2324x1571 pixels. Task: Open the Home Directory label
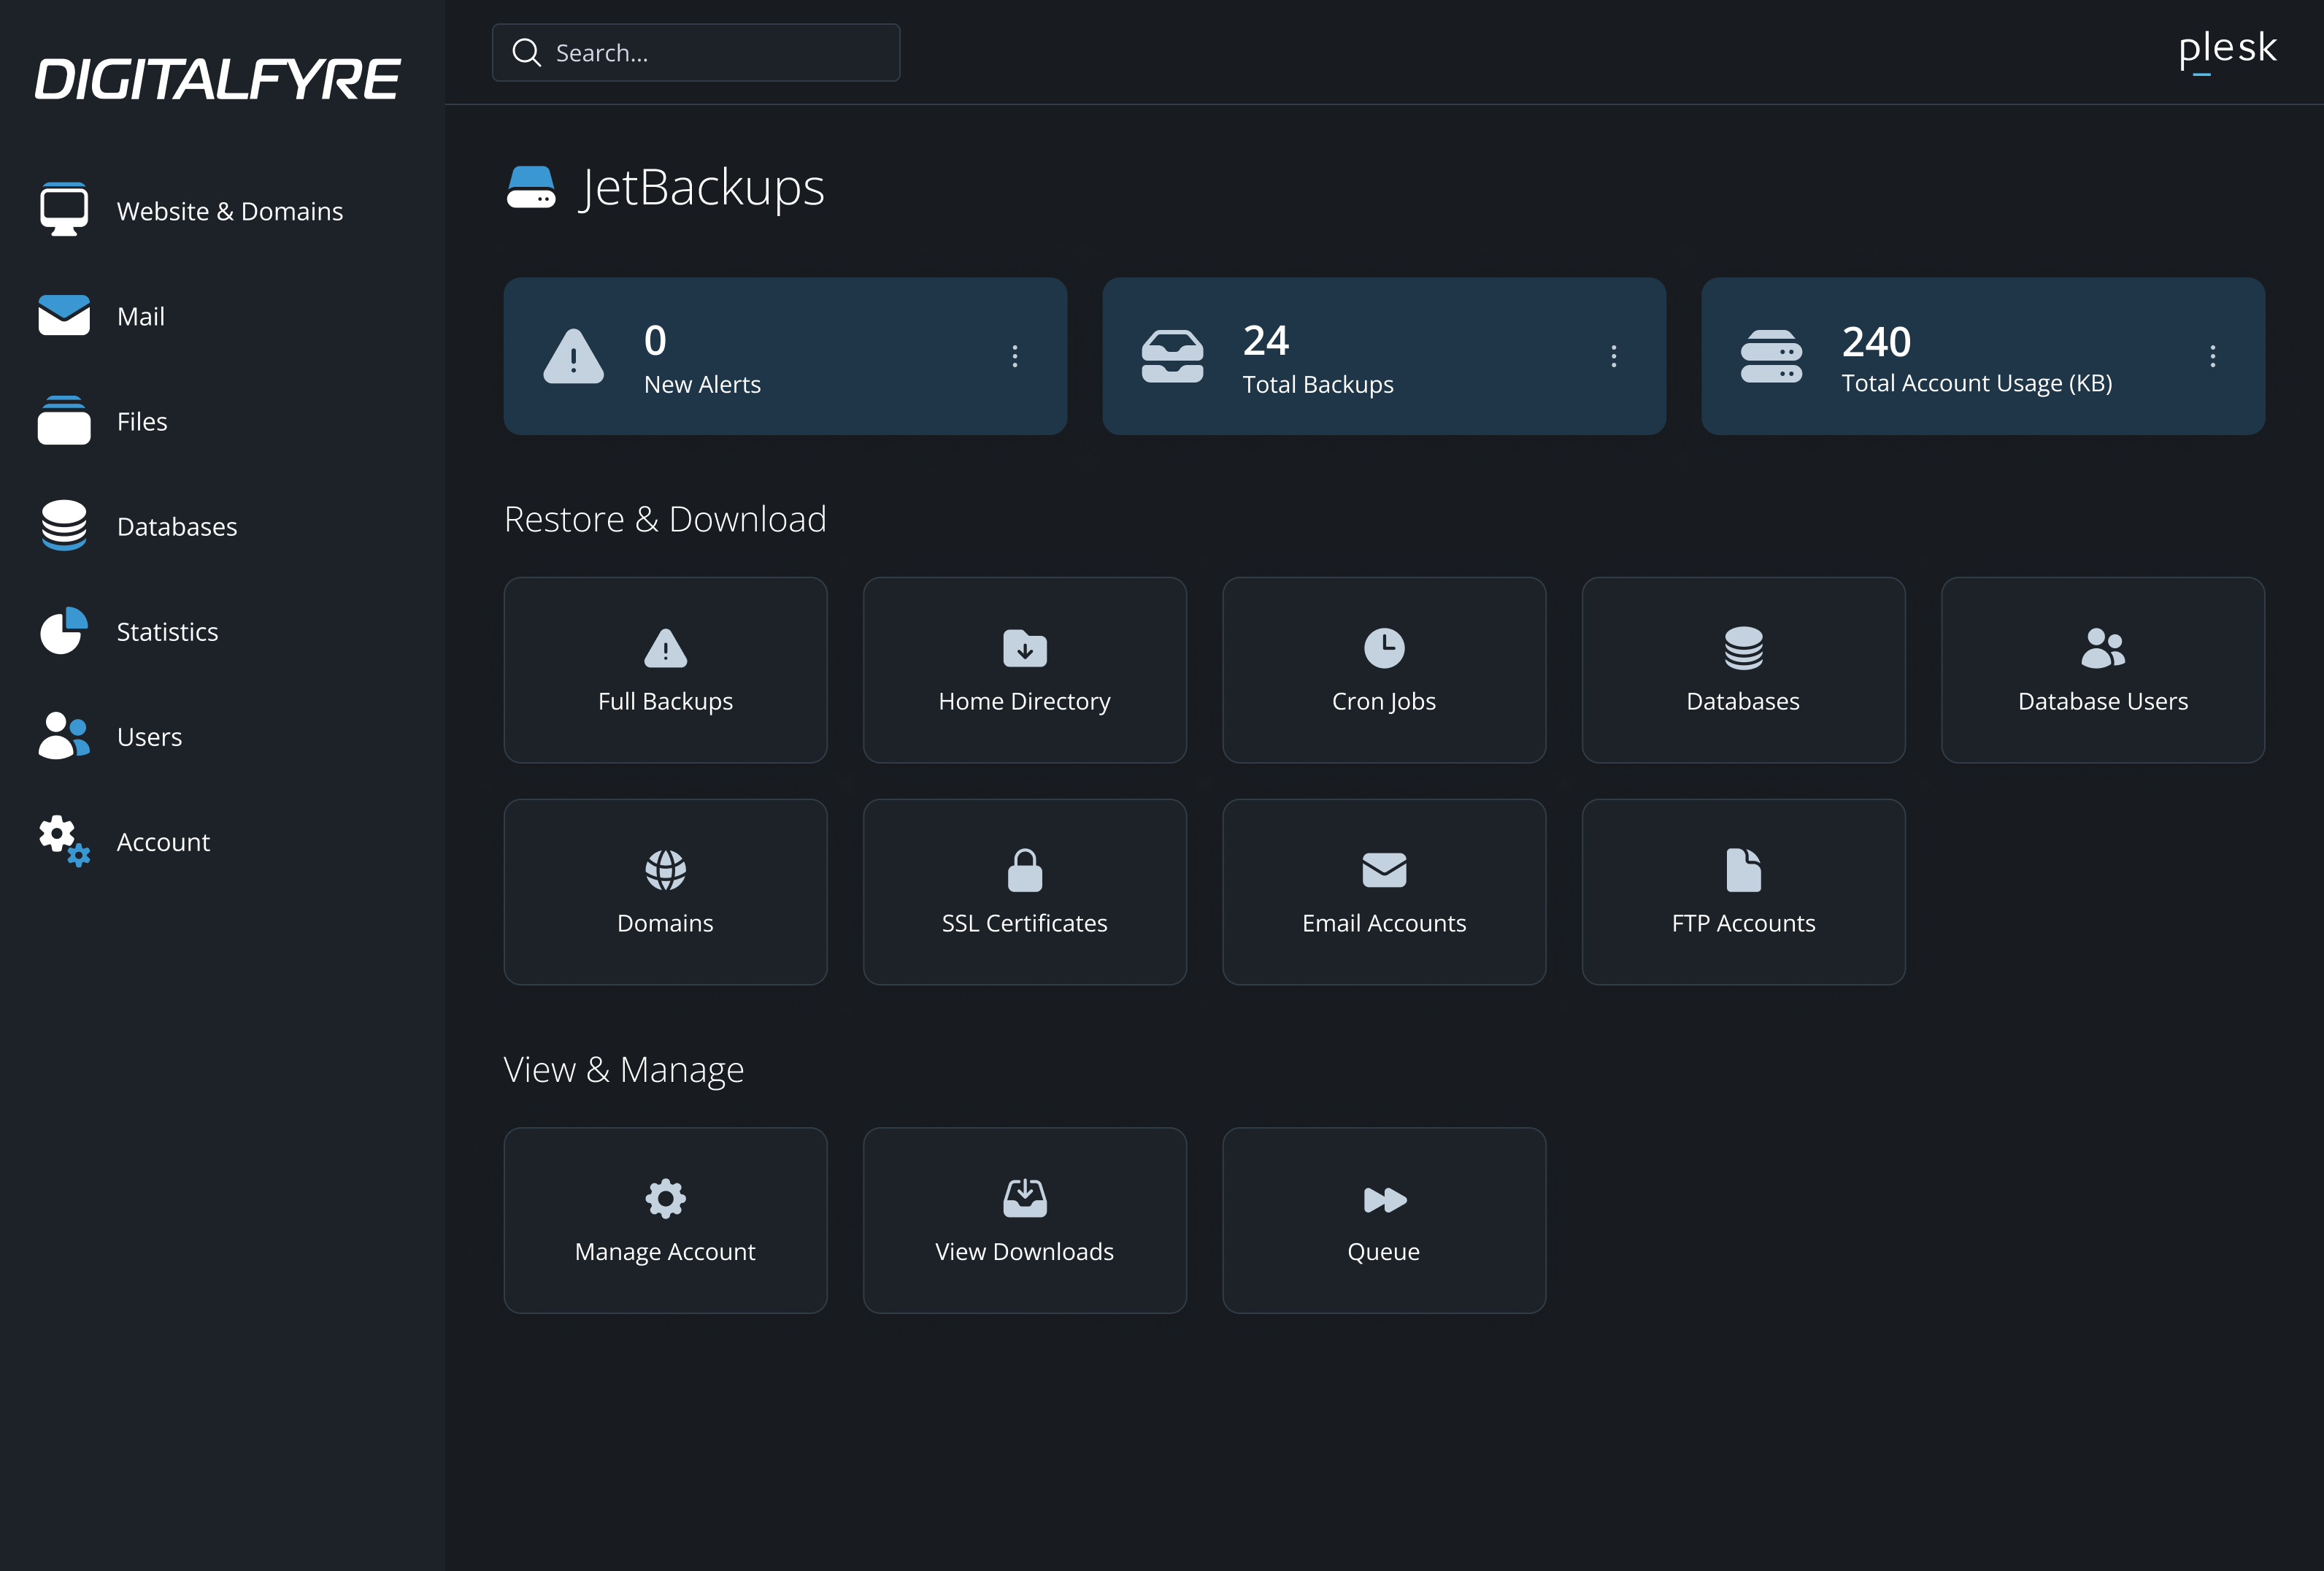(x=1025, y=701)
